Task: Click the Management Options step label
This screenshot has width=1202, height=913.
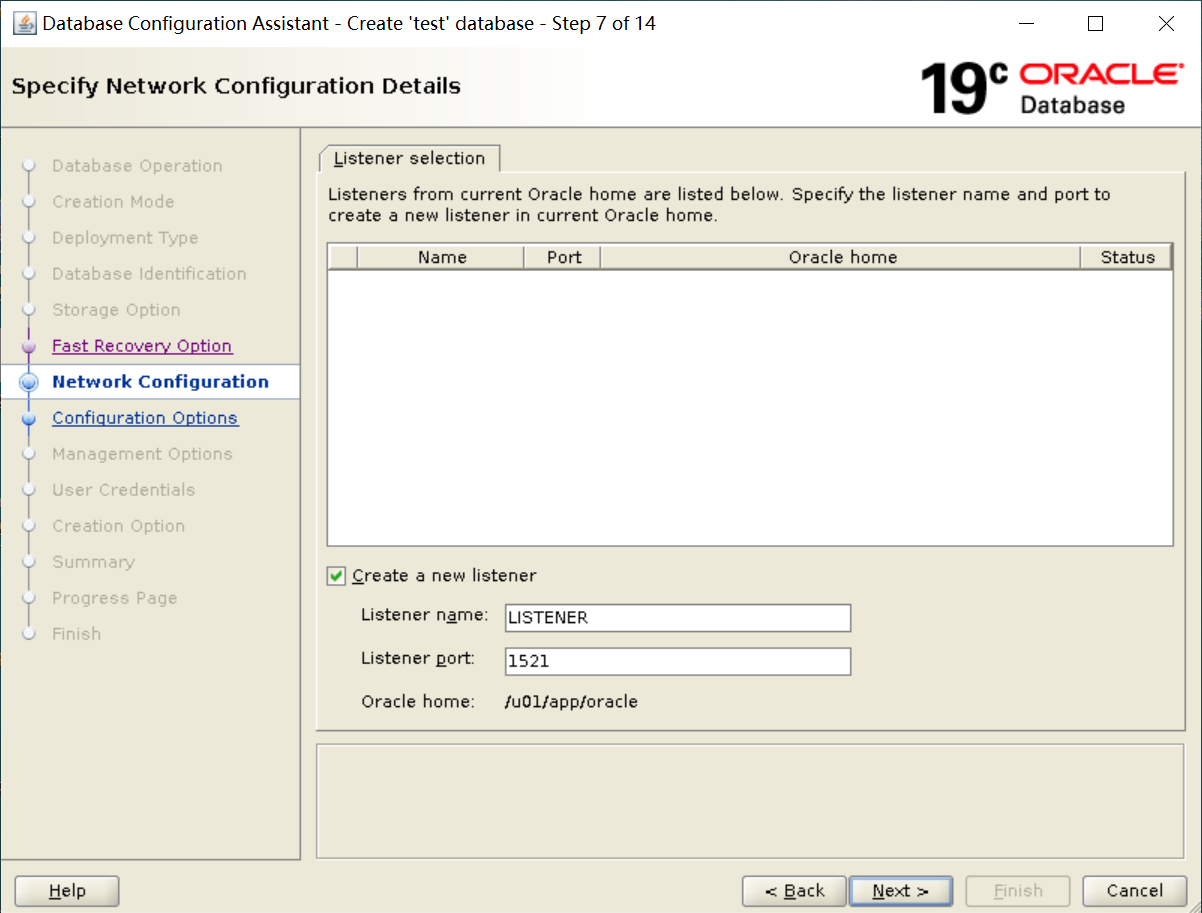Action: click(142, 454)
